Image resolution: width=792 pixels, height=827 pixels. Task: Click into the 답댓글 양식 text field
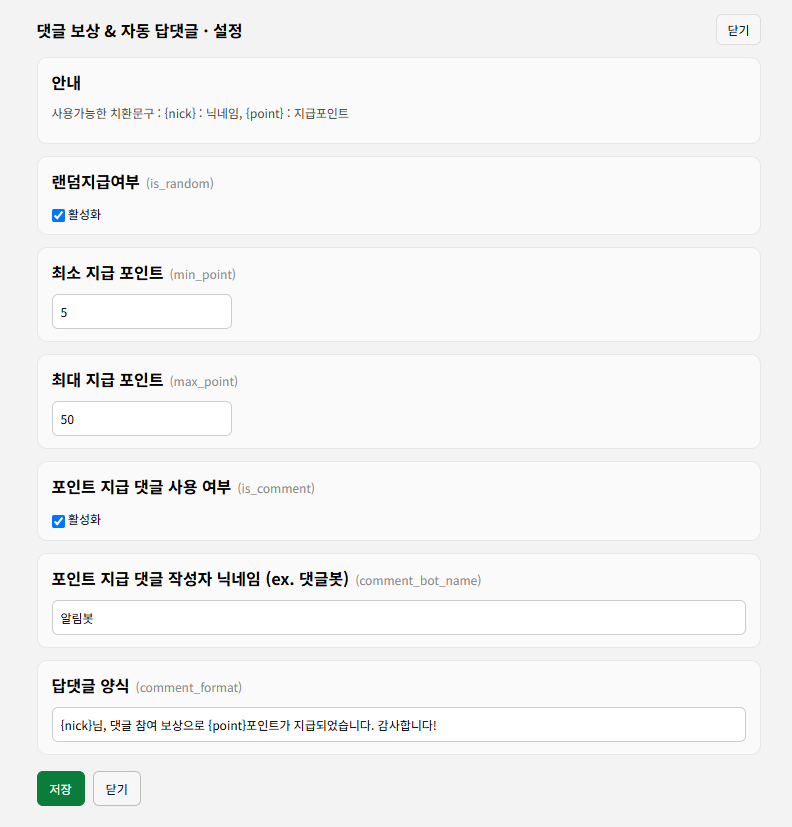click(399, 725)
